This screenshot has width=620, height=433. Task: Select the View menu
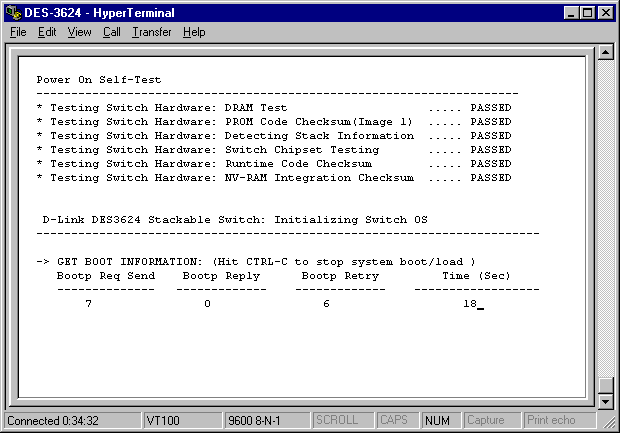[79, 32]
